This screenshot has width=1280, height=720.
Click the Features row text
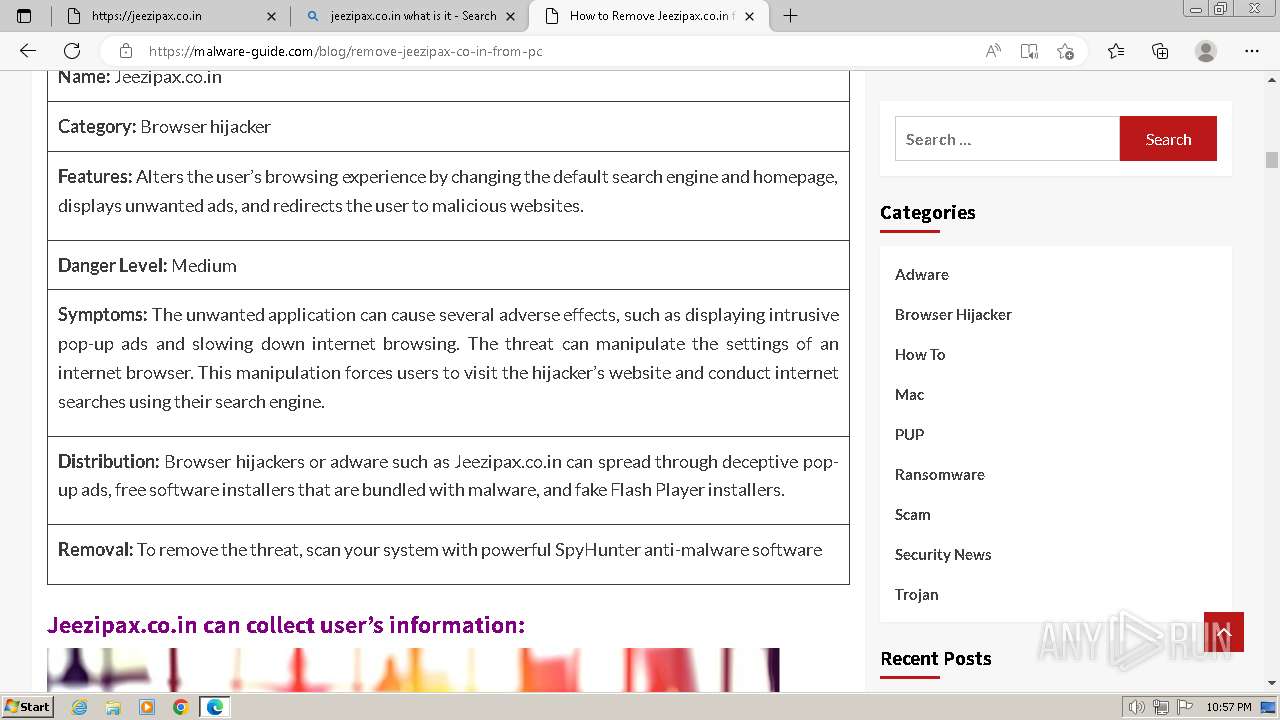click(x=448, y=191)
